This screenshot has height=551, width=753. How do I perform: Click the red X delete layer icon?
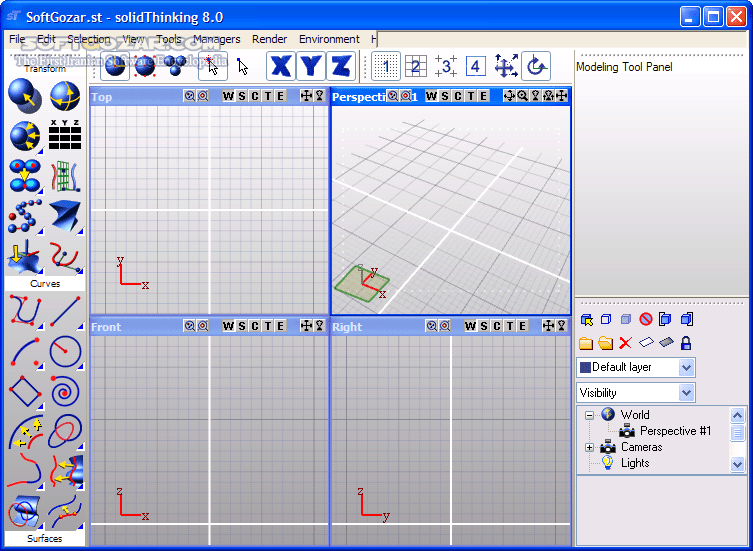tap(626, 343)
